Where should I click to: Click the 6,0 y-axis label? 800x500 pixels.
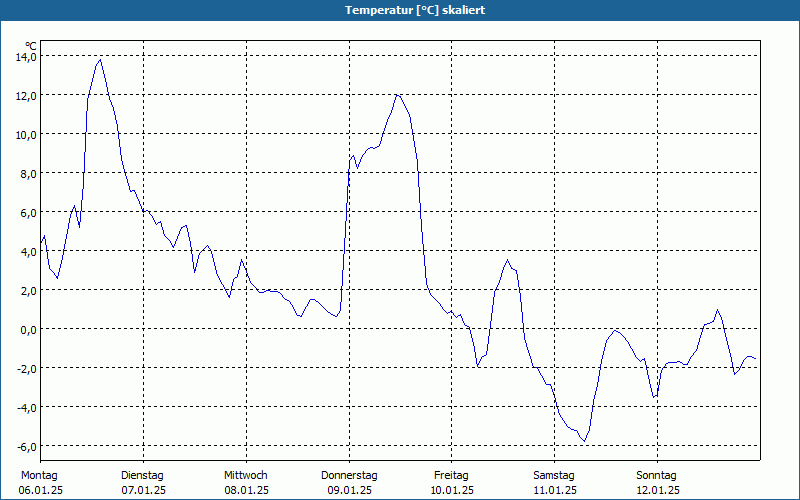click(x=29, y=213)
